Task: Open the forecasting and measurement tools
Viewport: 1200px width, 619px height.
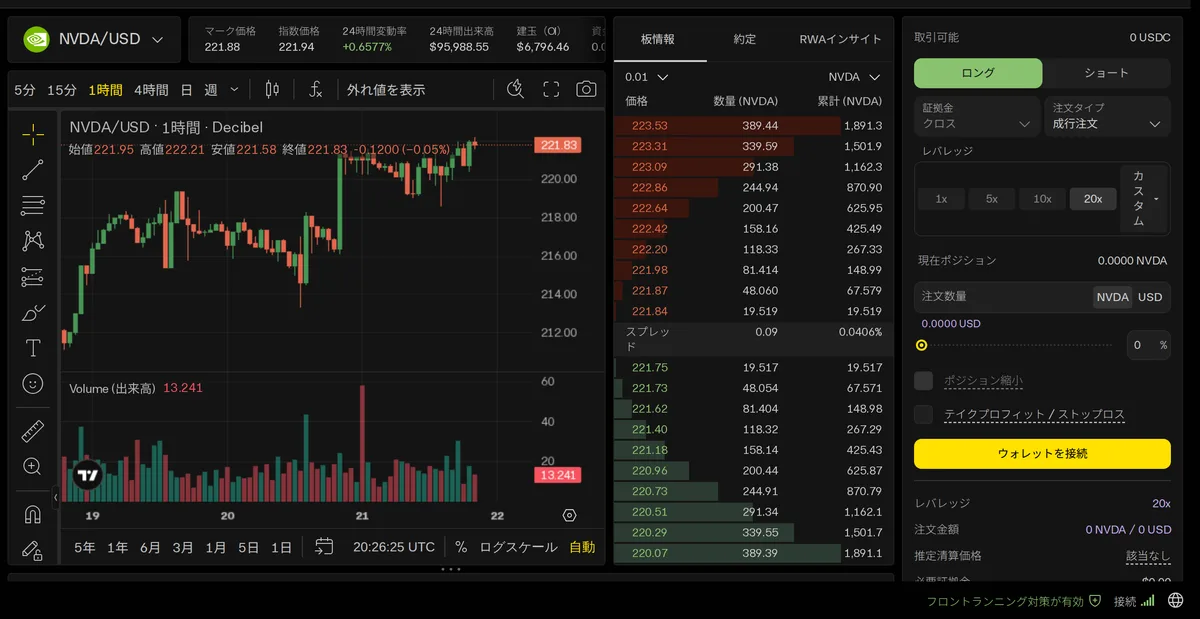Action: [x=33, y=277]
